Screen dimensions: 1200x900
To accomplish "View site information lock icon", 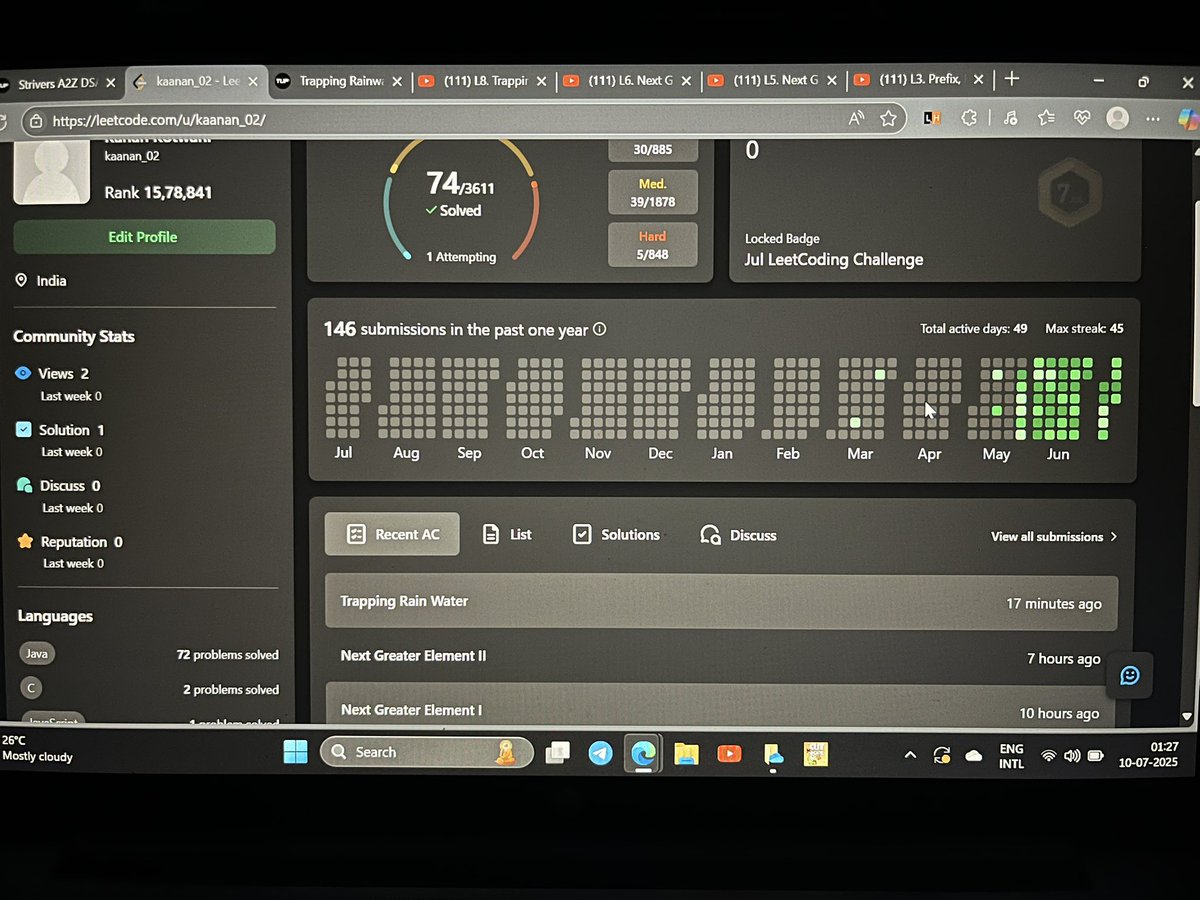I will [x=36, y=121].
